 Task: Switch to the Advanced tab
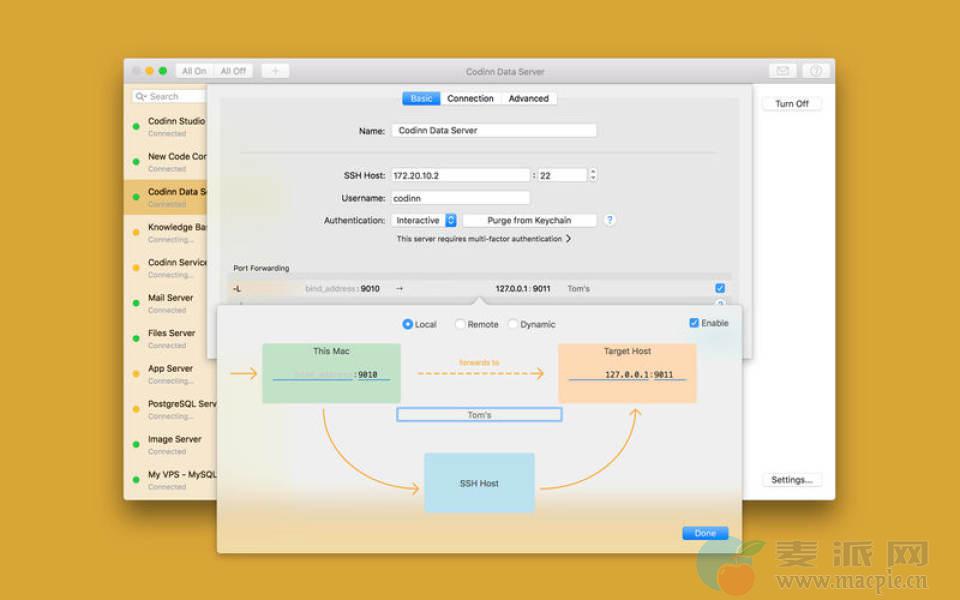coord(528,98)
